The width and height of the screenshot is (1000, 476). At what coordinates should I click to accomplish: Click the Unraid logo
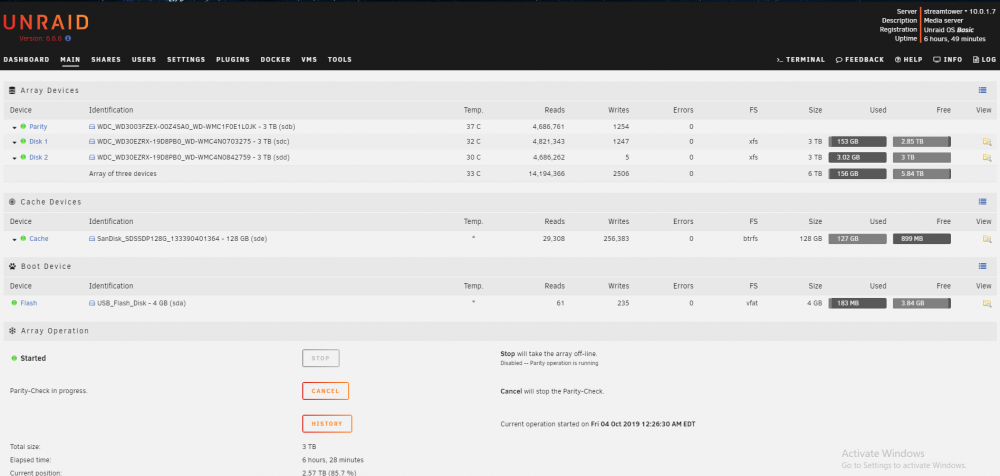pyautogui.click(x=46, y=23)
